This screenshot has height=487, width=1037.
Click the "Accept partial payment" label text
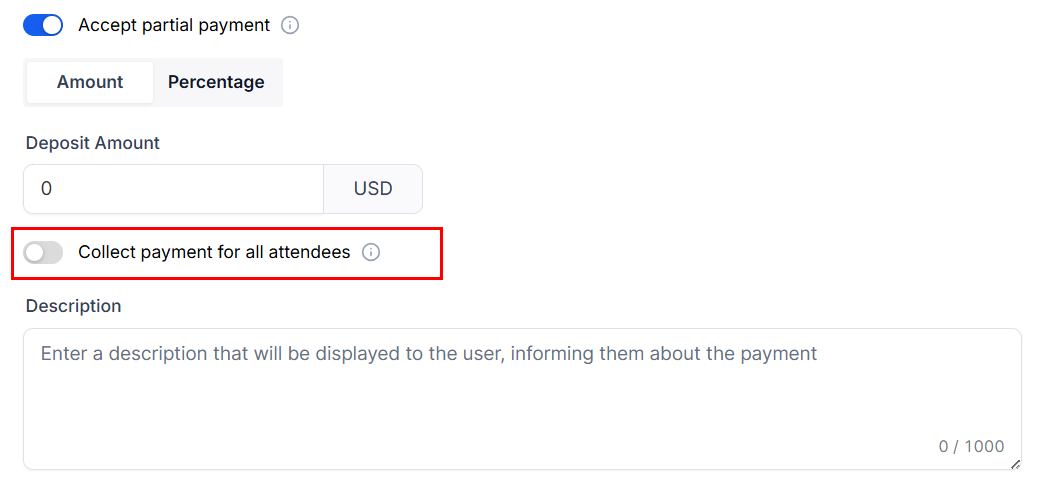pyautogui.click(x=174, y=25)
